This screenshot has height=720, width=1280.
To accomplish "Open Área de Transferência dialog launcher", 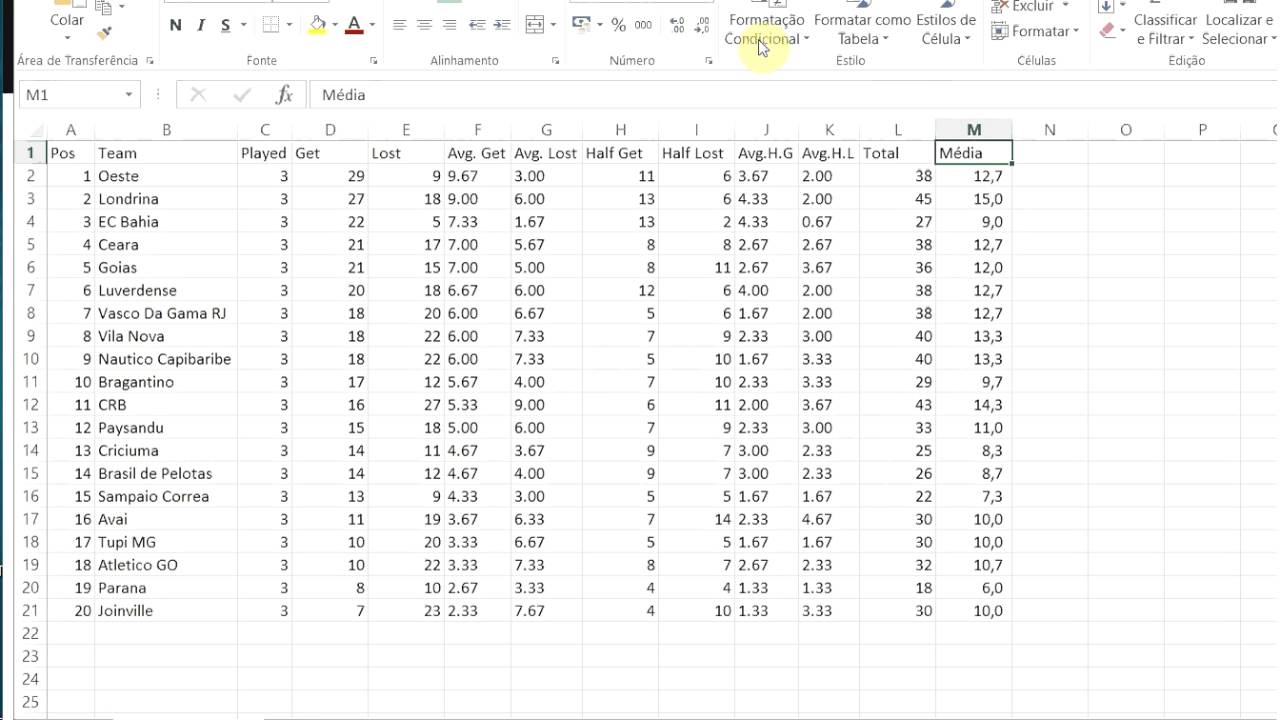I will tap(150, 61).
